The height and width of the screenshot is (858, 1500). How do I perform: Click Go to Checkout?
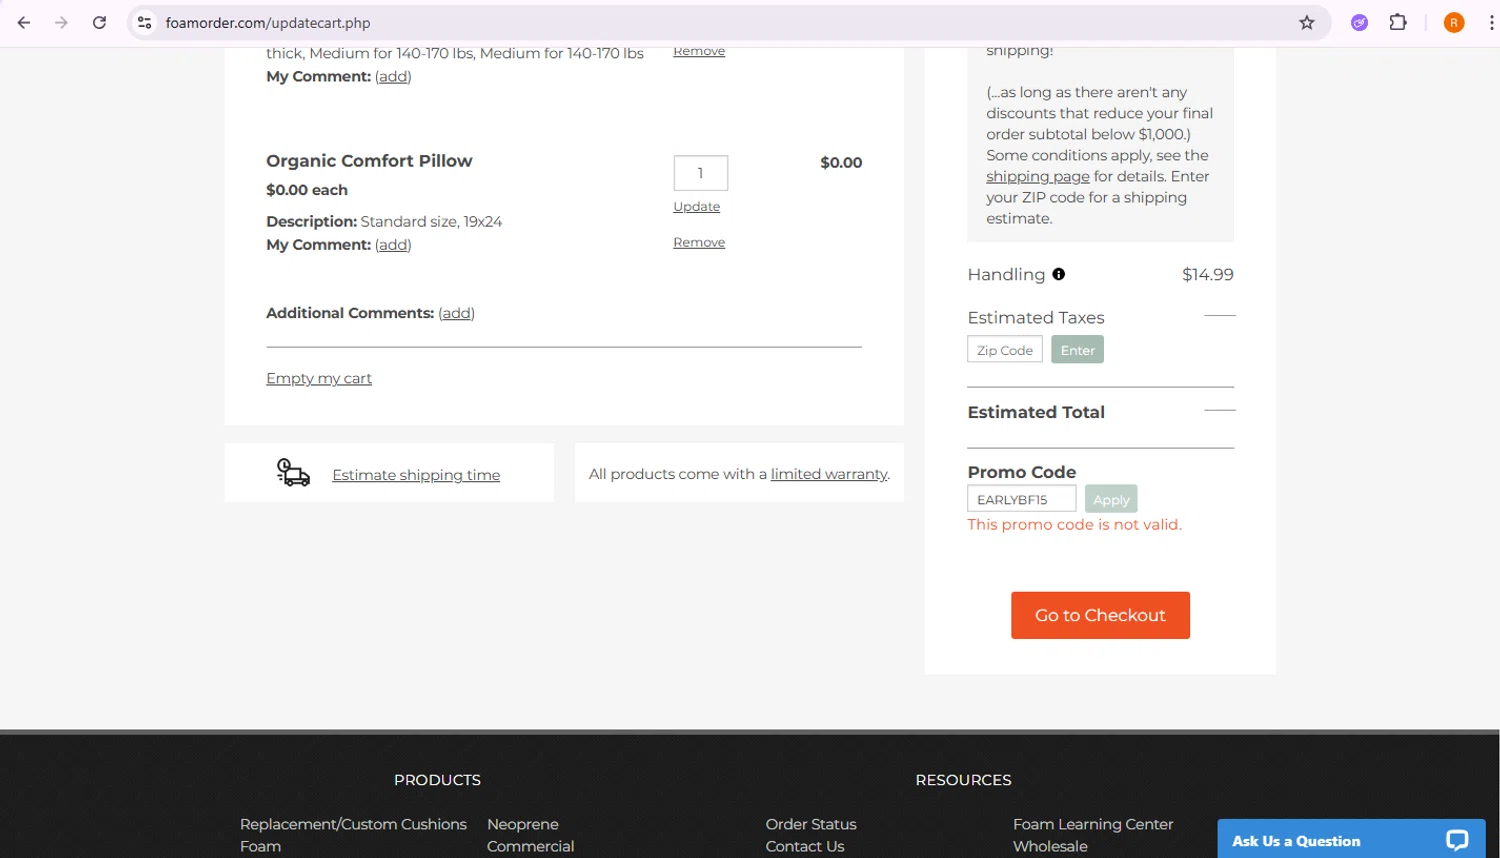pos(1100,615)
